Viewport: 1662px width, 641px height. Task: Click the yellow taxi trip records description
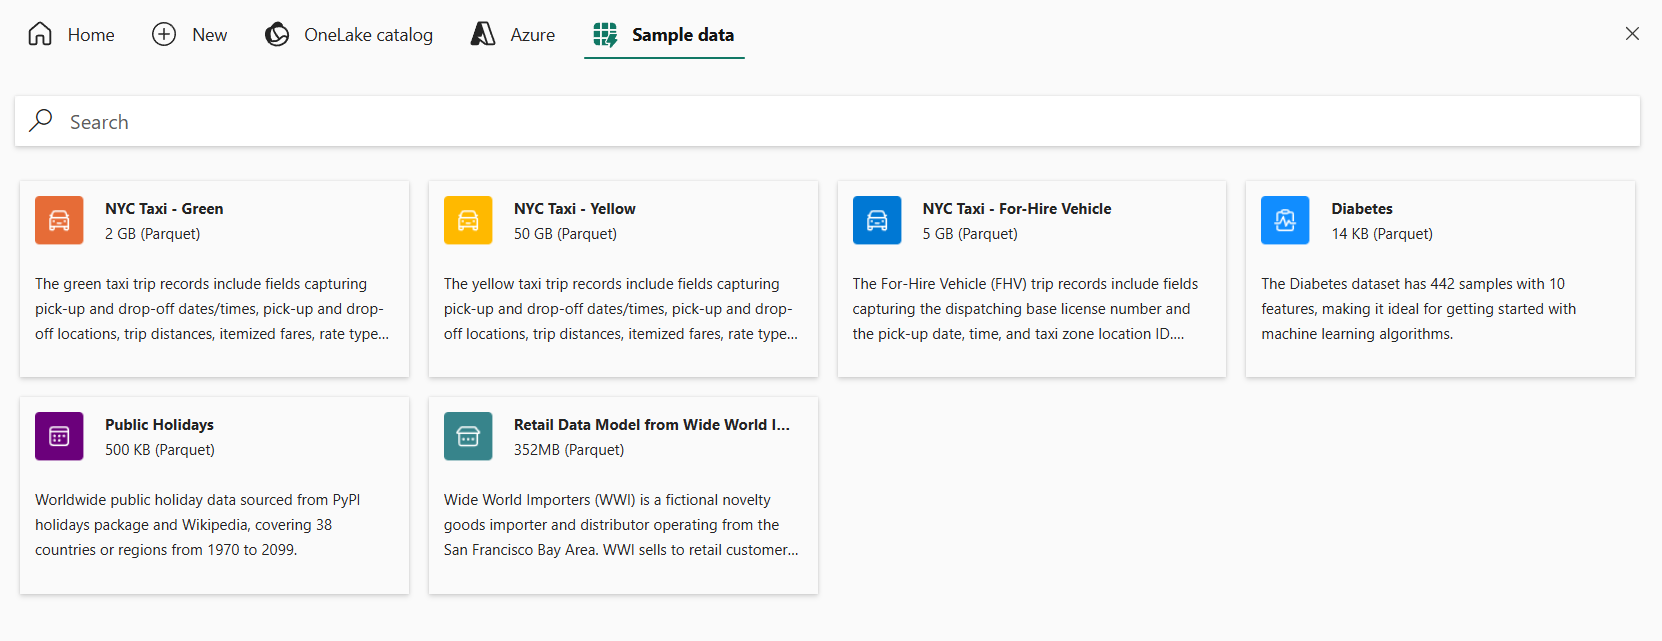(x=621, y=309)
